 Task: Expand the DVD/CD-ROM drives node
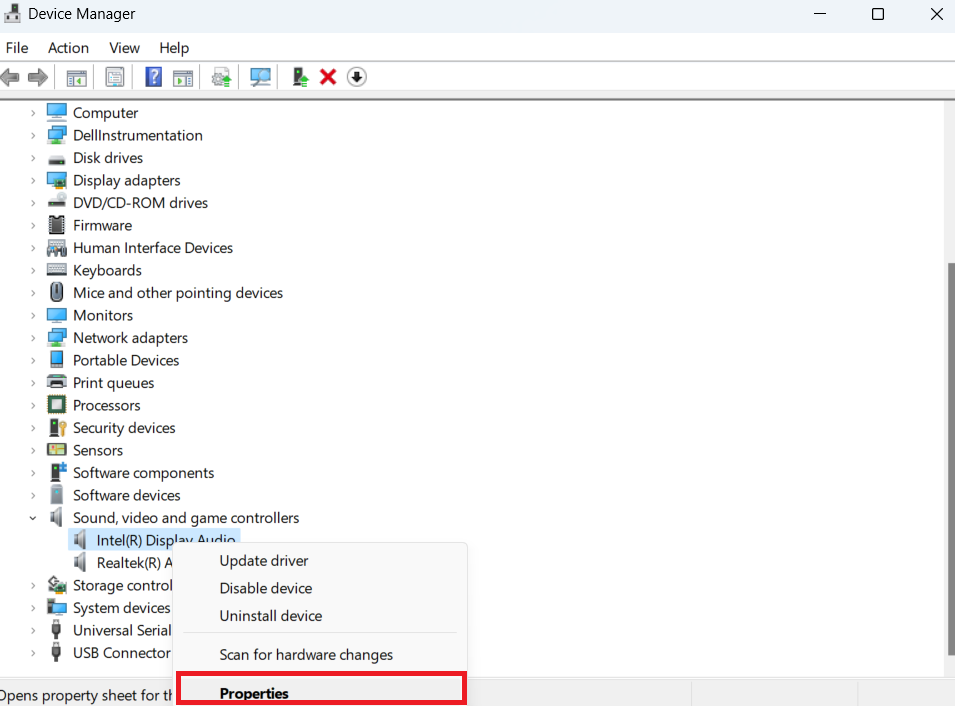coord(33,203)
